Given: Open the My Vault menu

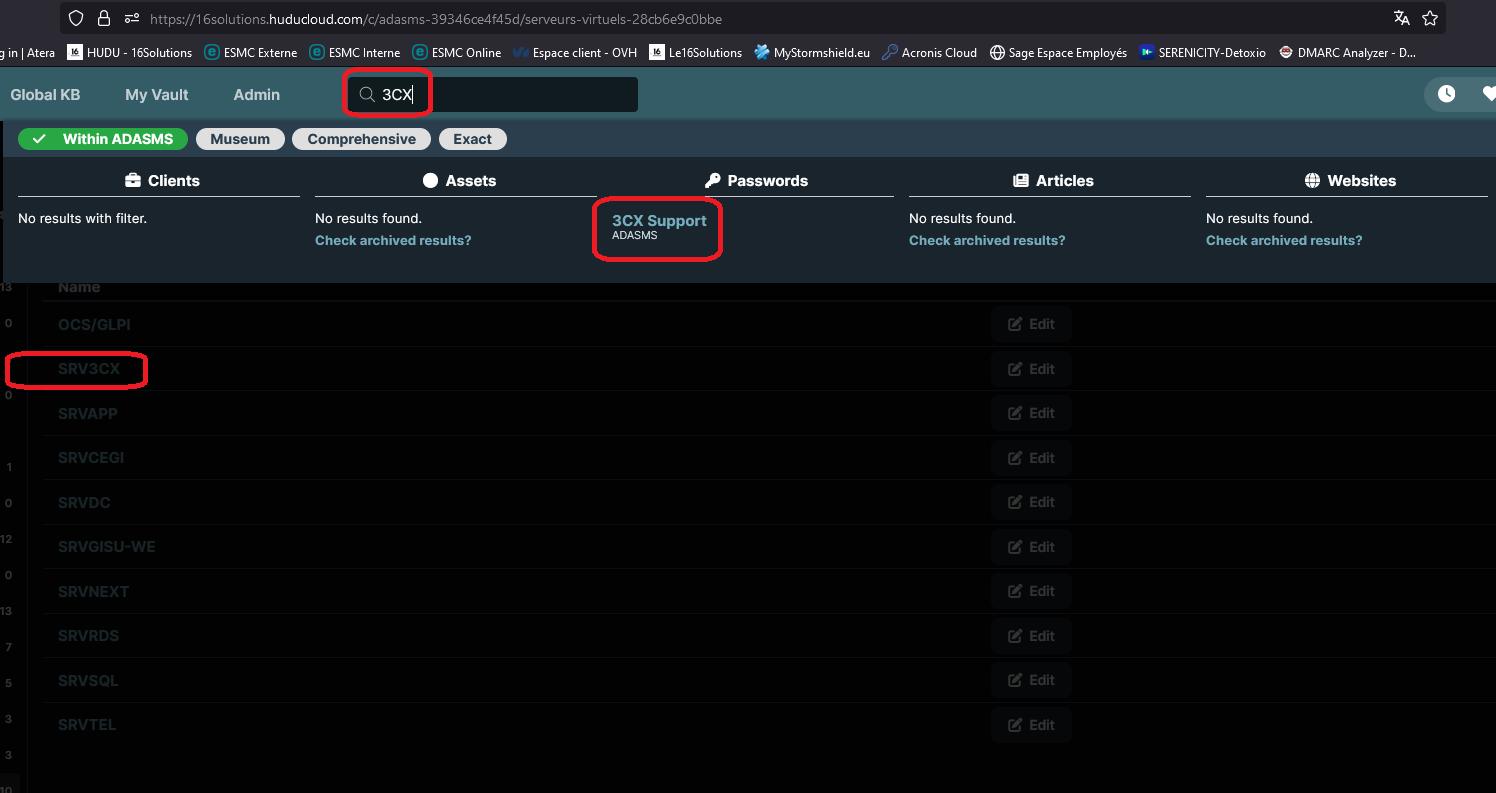Looking at the screenshot, I should tap(157, 94).
